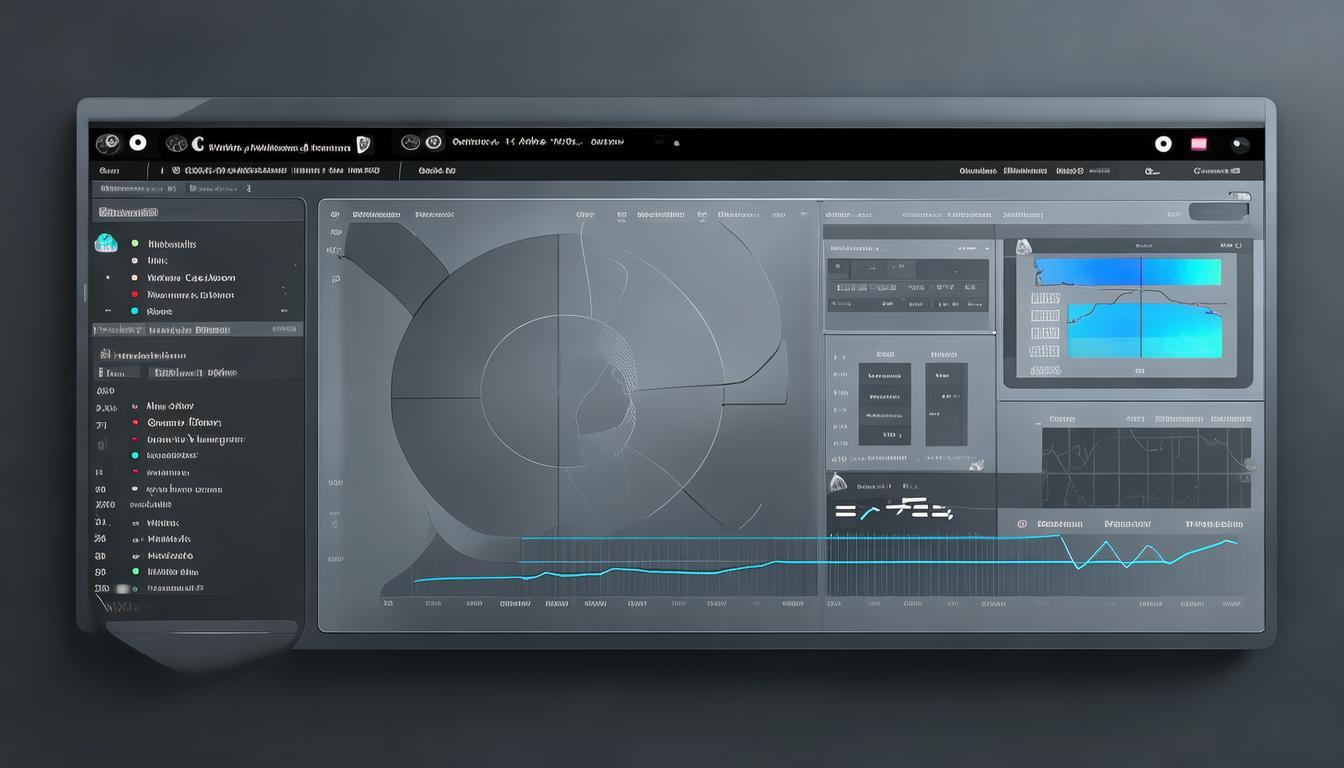The image size is (1344, 768).
Task: Click the small triangle icon above the white dashes
Action: pyautogui.click(x=837, y=484)
